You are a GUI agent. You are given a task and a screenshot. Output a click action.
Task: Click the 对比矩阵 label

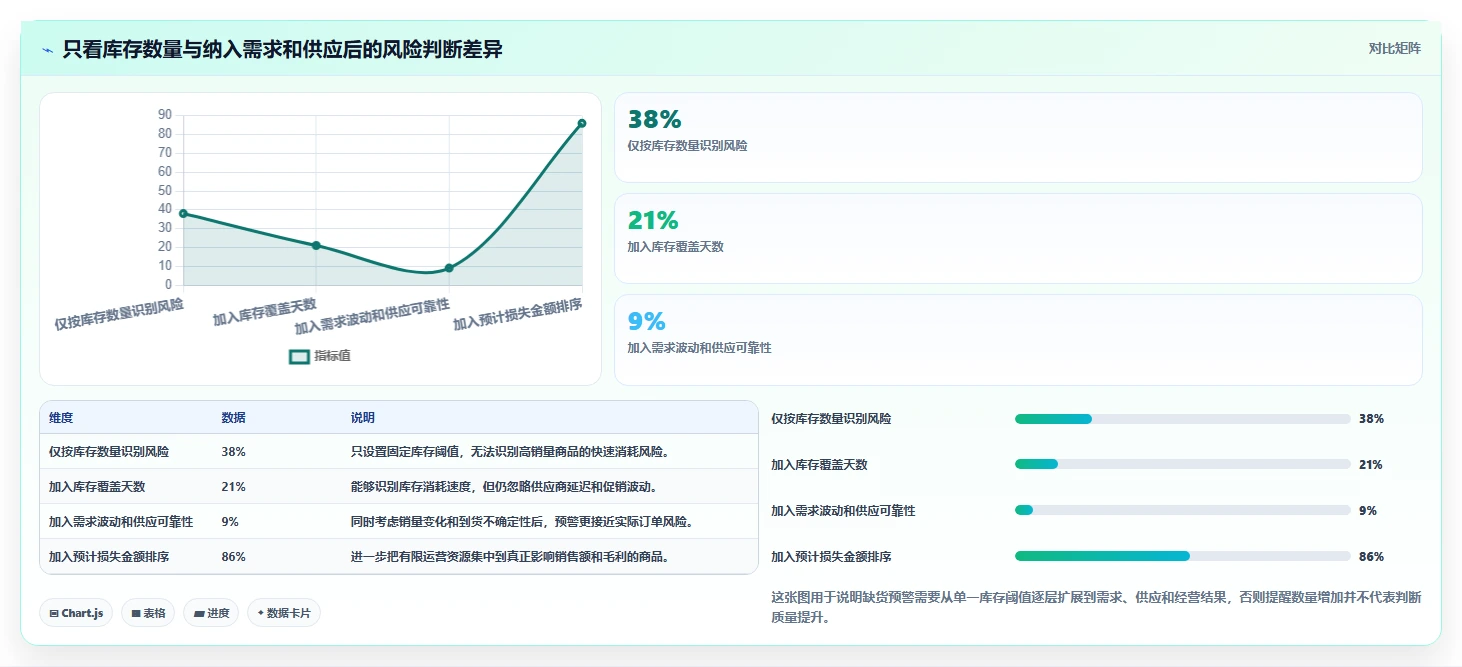[x=1394, y=48]
